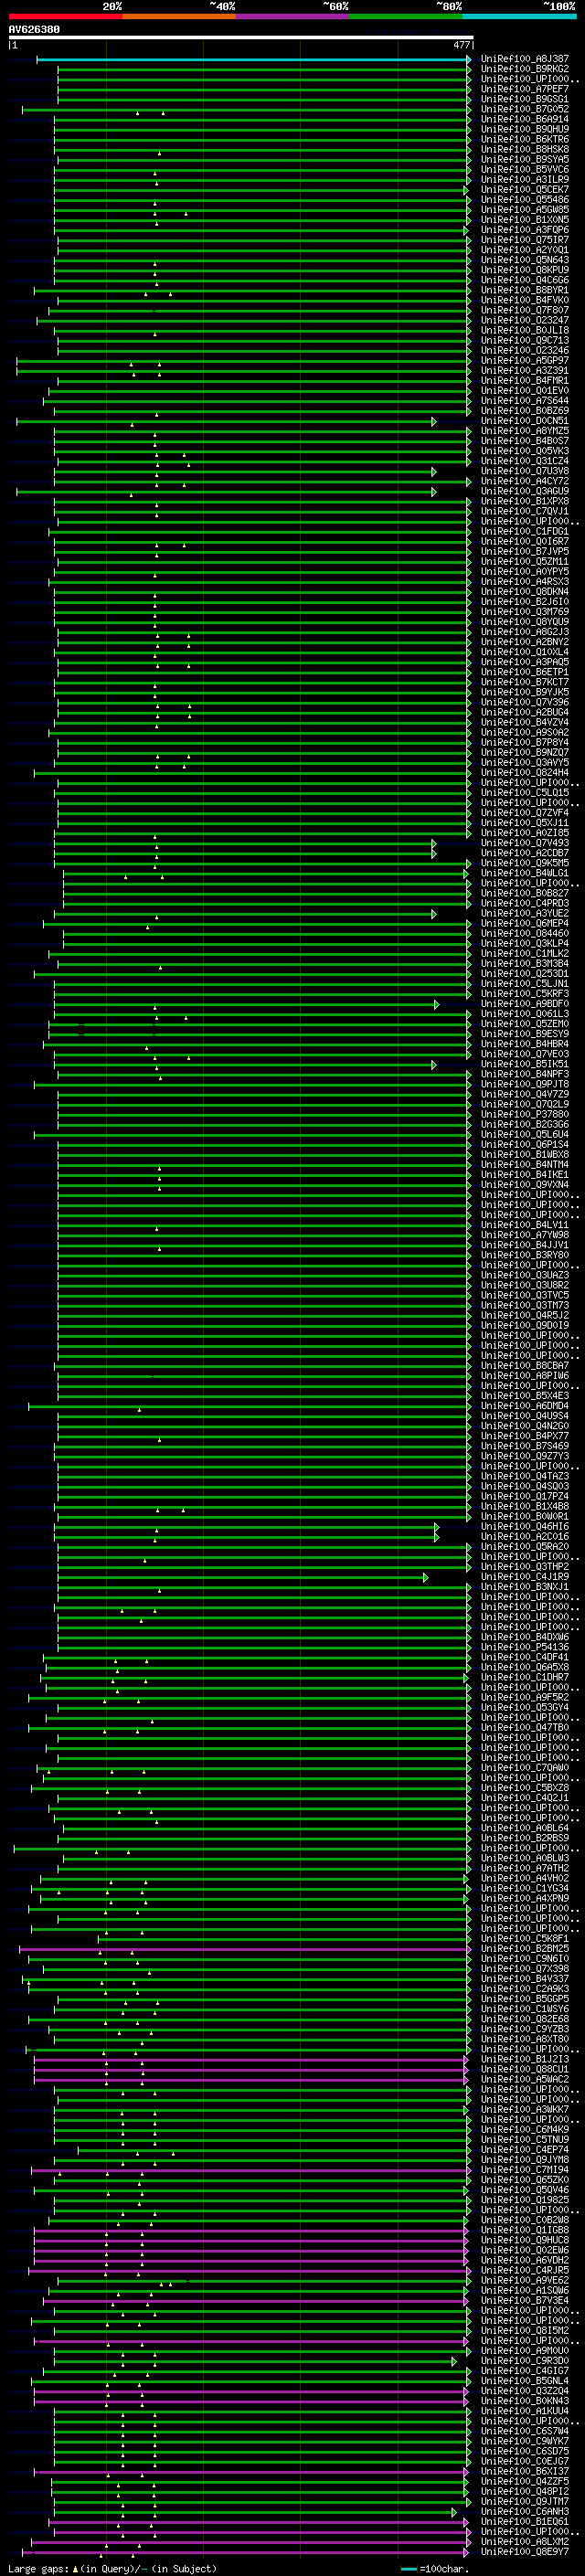The height and width of the screenshot is (2576, 585).
Task: Click the red 20% identity legend bar
Action: coord(65,16)
